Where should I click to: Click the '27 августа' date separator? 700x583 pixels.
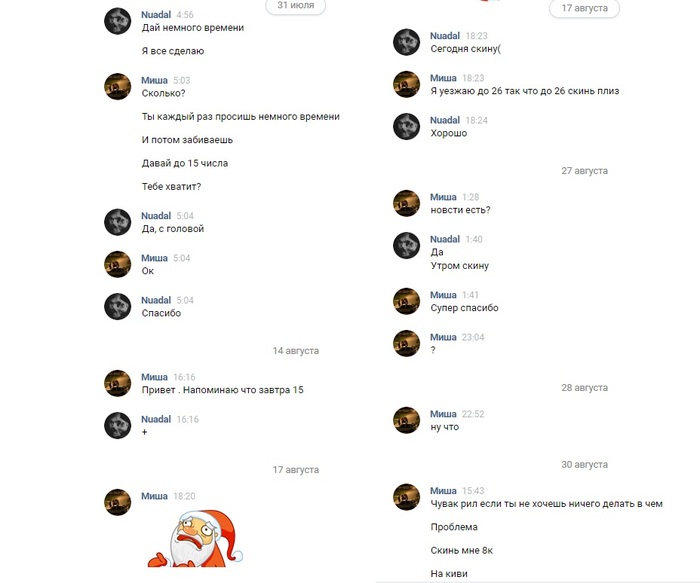(x=584, y=171)
